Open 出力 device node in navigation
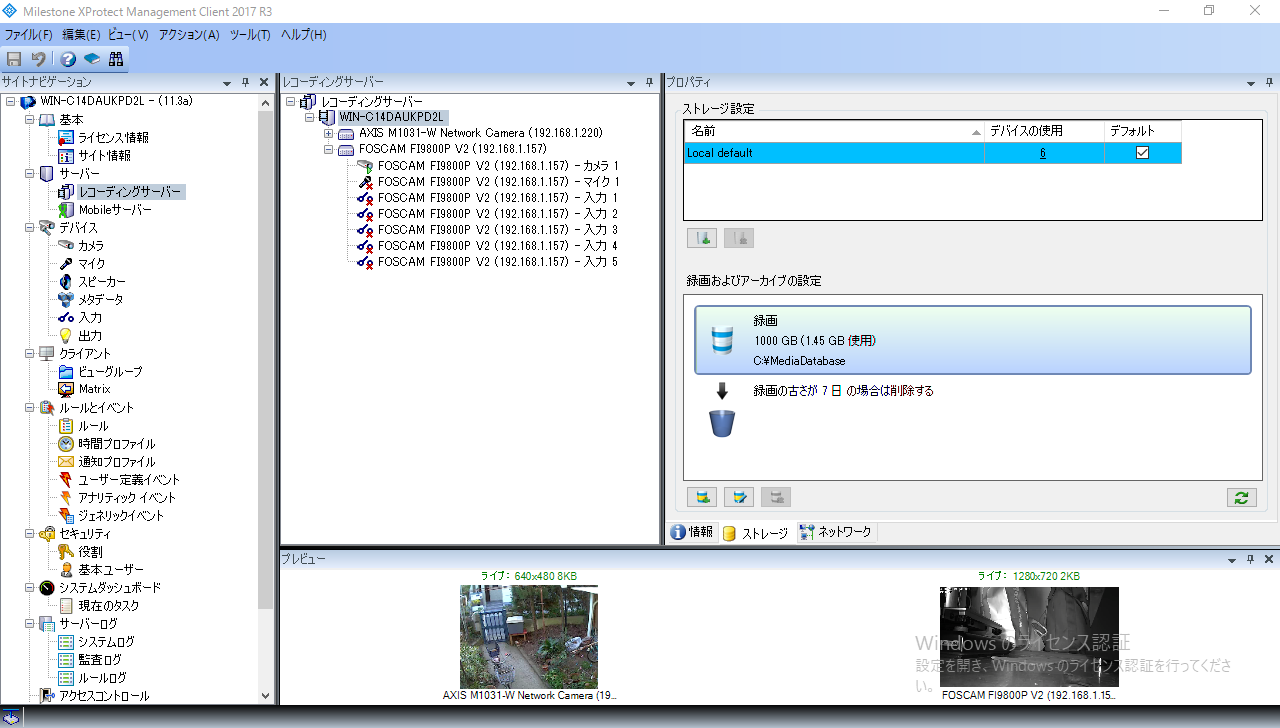Image resolution: width=1280 pixels, height=728 pixels. 90,336
